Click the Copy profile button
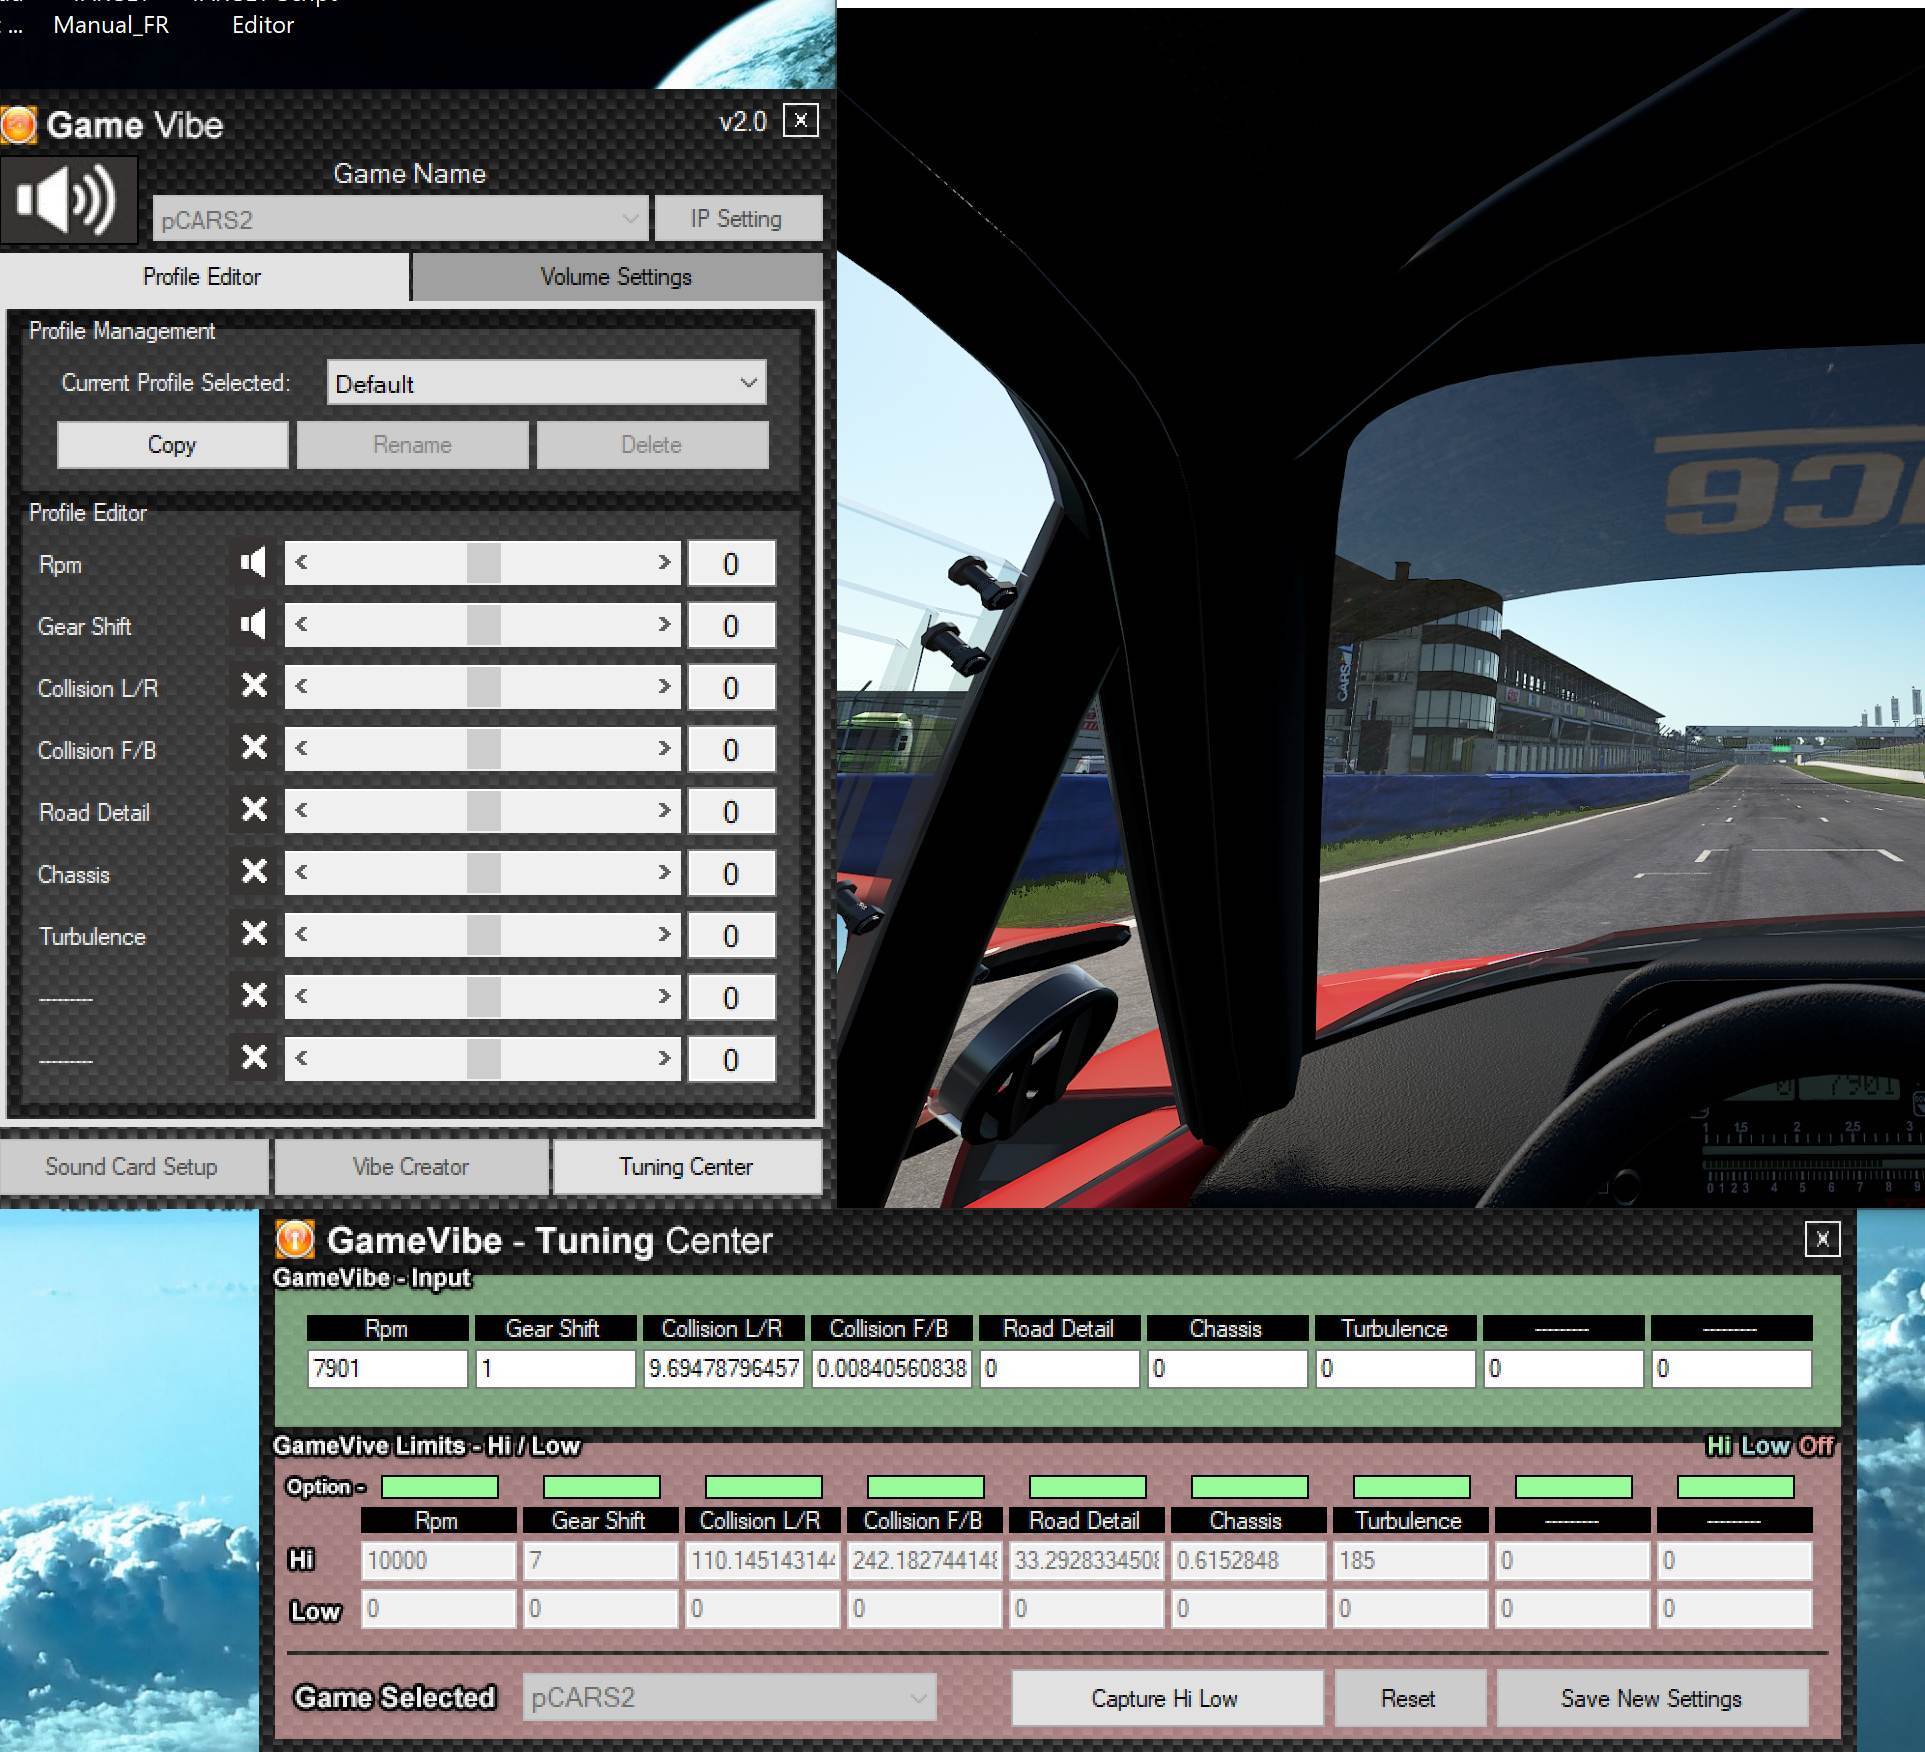Screen dimensions: 1925x1752 click(x=172, y=445)
